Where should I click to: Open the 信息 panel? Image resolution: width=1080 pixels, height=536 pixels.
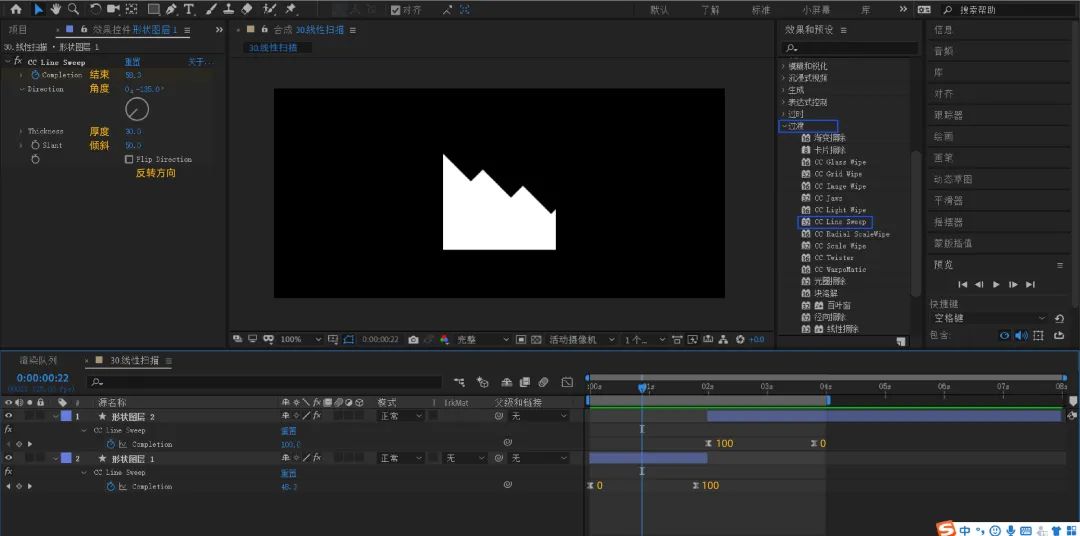(943, 30)
